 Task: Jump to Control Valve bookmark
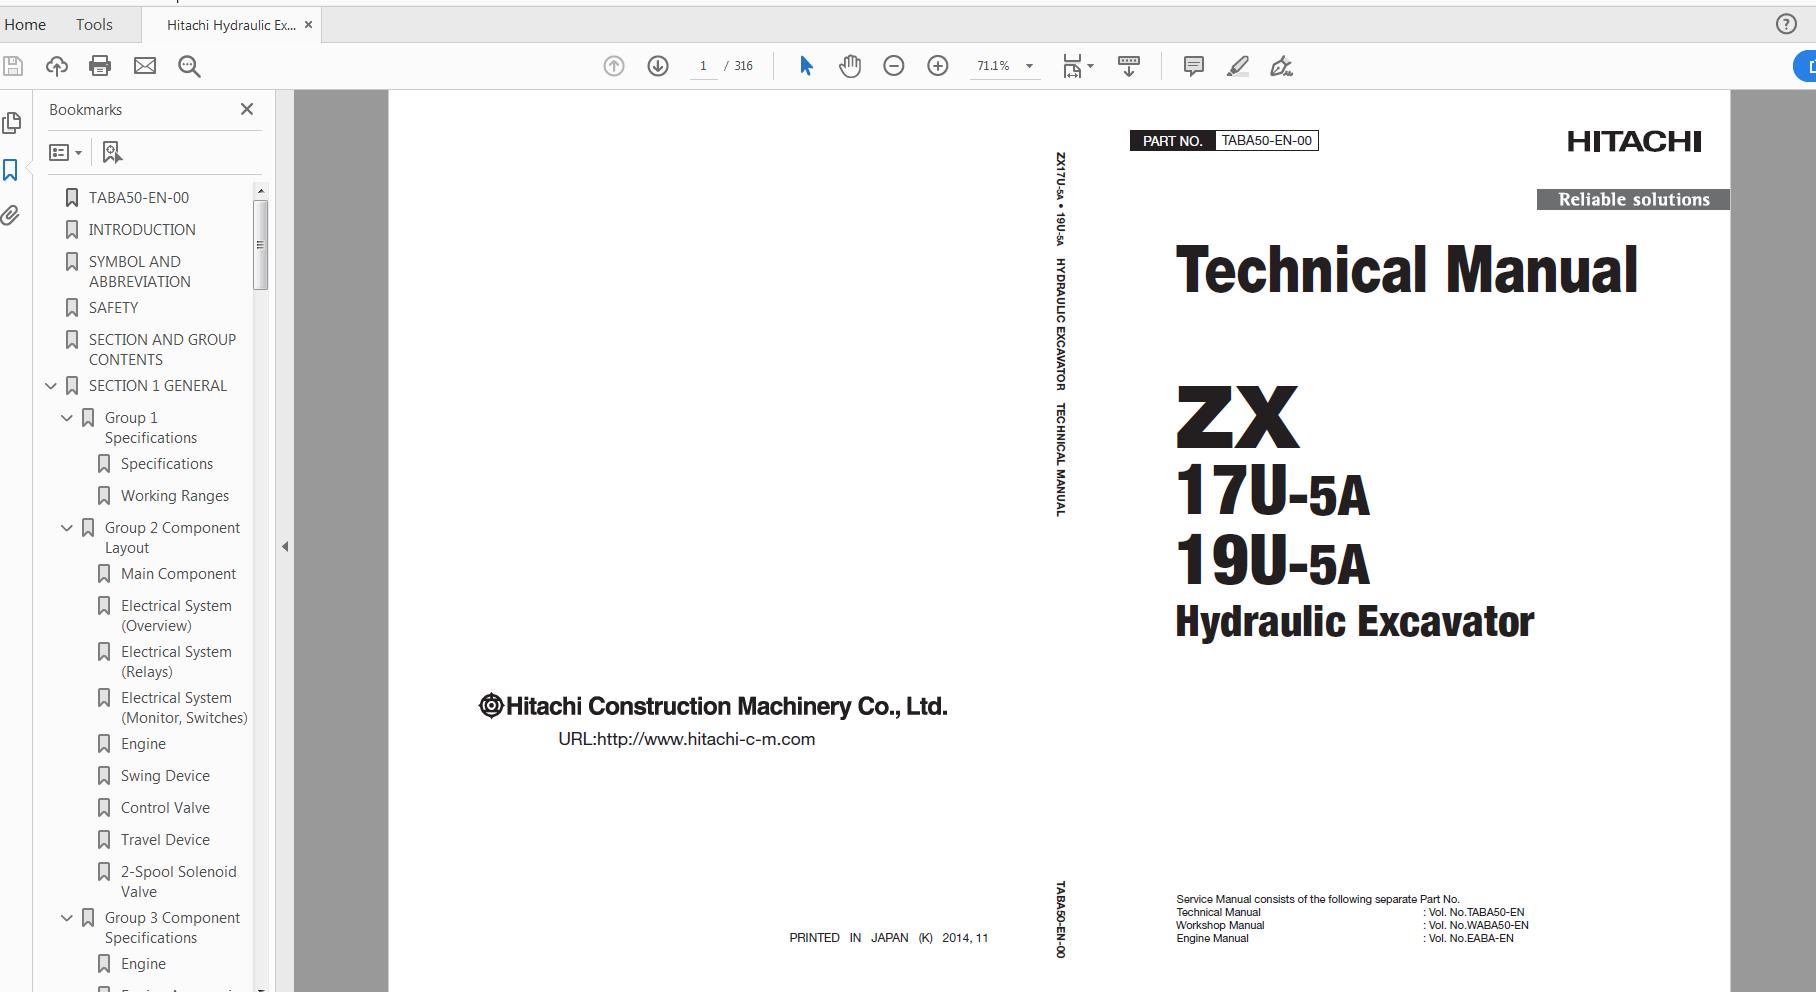click(165, 808)
